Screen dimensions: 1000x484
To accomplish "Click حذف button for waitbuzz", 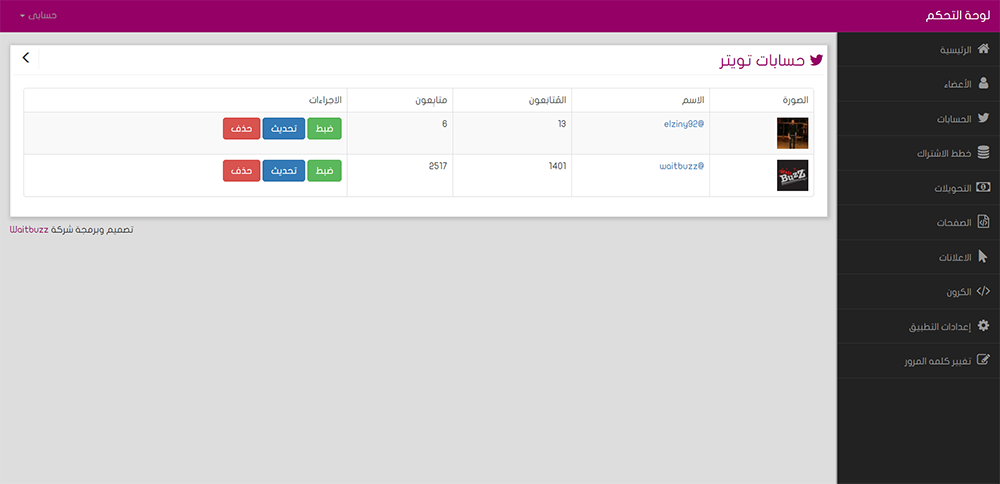I will click(242, 170).
